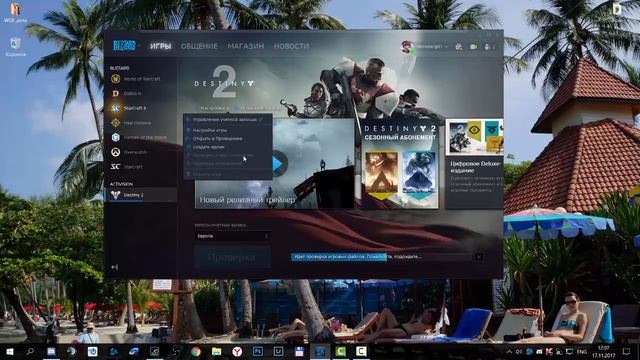Image resolution: width=640 pixels, height=360 pixels.
Task: Show hidden tray icons chevron
Action: (509, 352)
